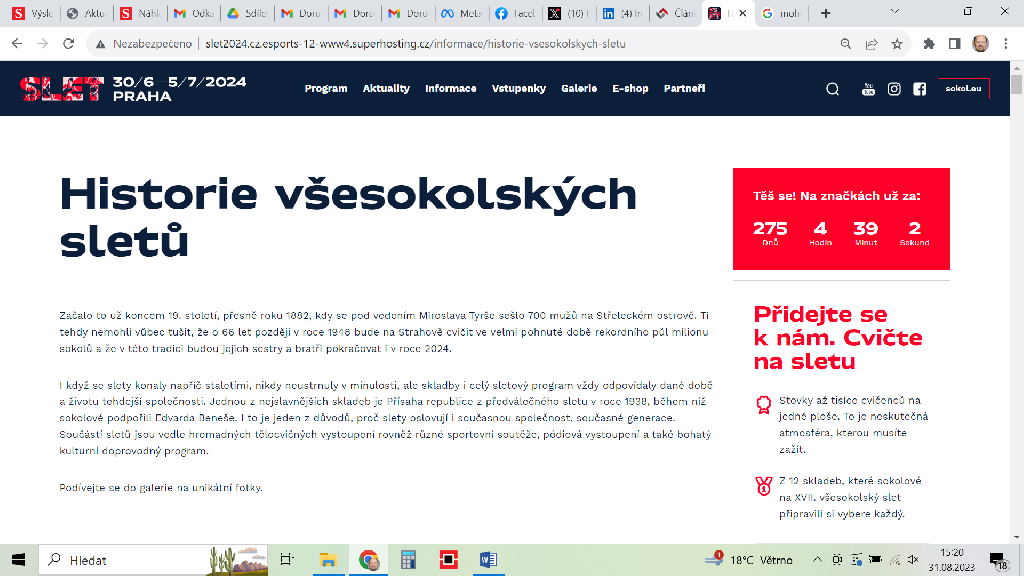Screen dimensions: 1024x576
Task: Open the Chrome profile avatar
Action: (980, 44)
